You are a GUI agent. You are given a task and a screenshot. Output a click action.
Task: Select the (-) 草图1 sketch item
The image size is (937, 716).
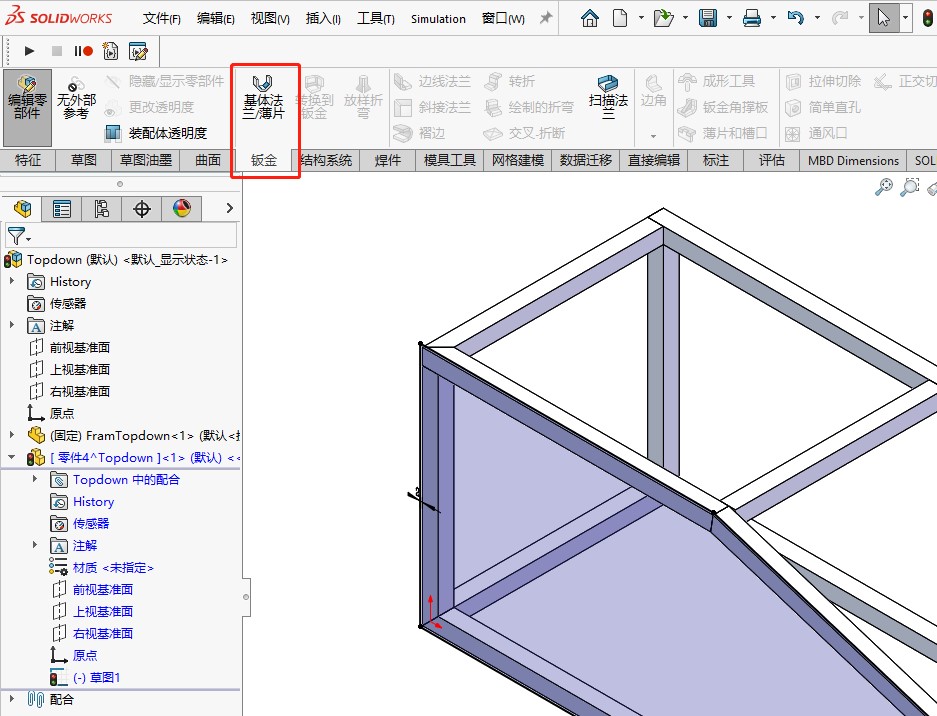pos(85,677)
